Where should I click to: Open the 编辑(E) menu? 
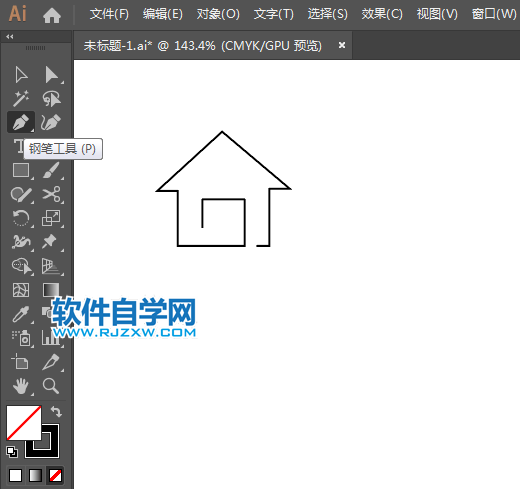[x=163, y=14]
